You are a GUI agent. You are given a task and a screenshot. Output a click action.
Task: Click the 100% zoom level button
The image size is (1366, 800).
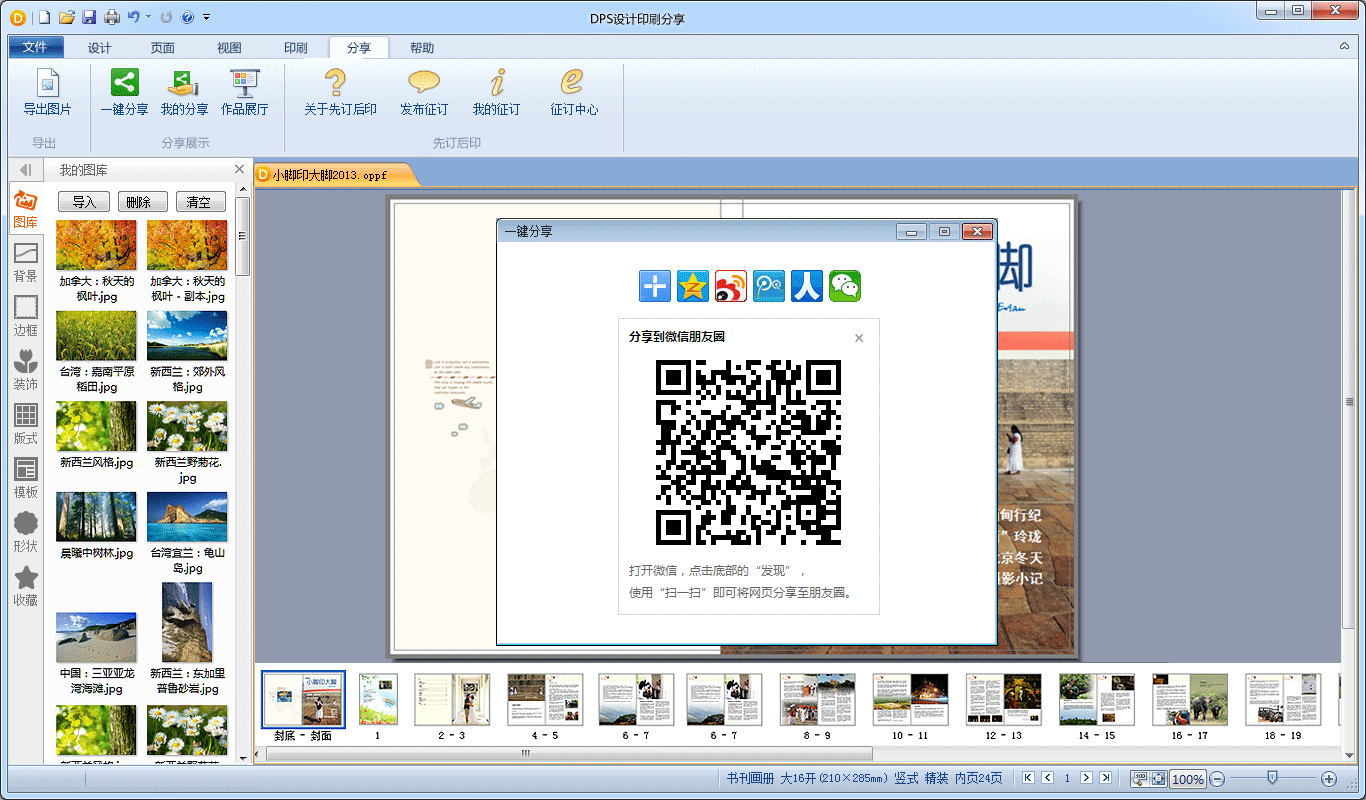[1187, 778]
